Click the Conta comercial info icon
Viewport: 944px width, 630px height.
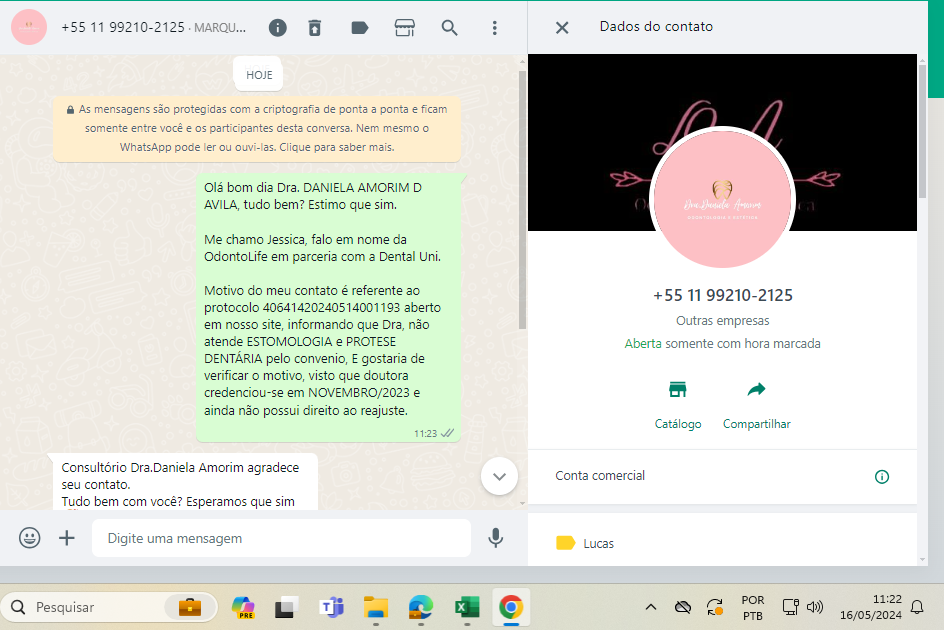(x=881, y=477)
